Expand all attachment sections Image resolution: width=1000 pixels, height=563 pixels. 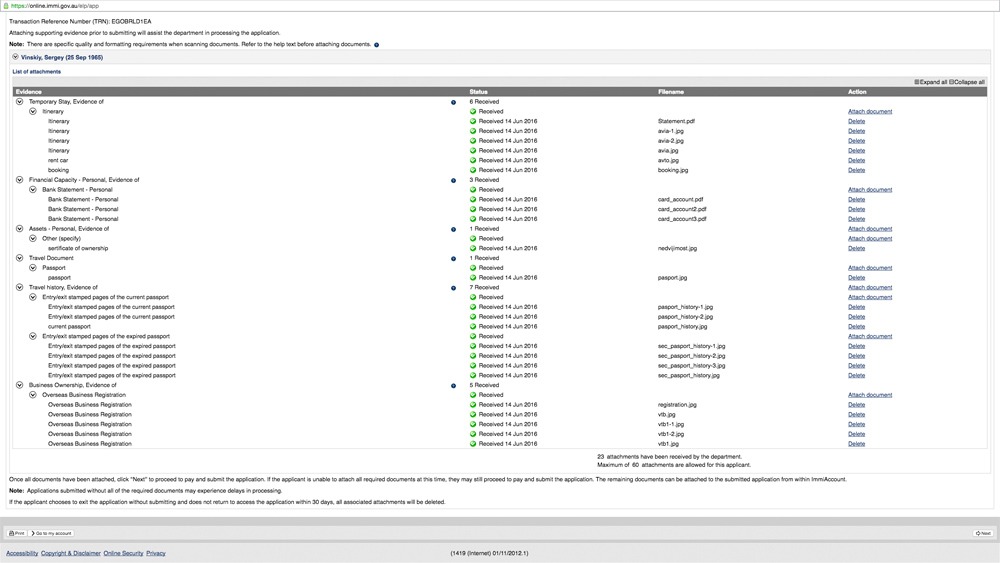click(x=930, y=82)
